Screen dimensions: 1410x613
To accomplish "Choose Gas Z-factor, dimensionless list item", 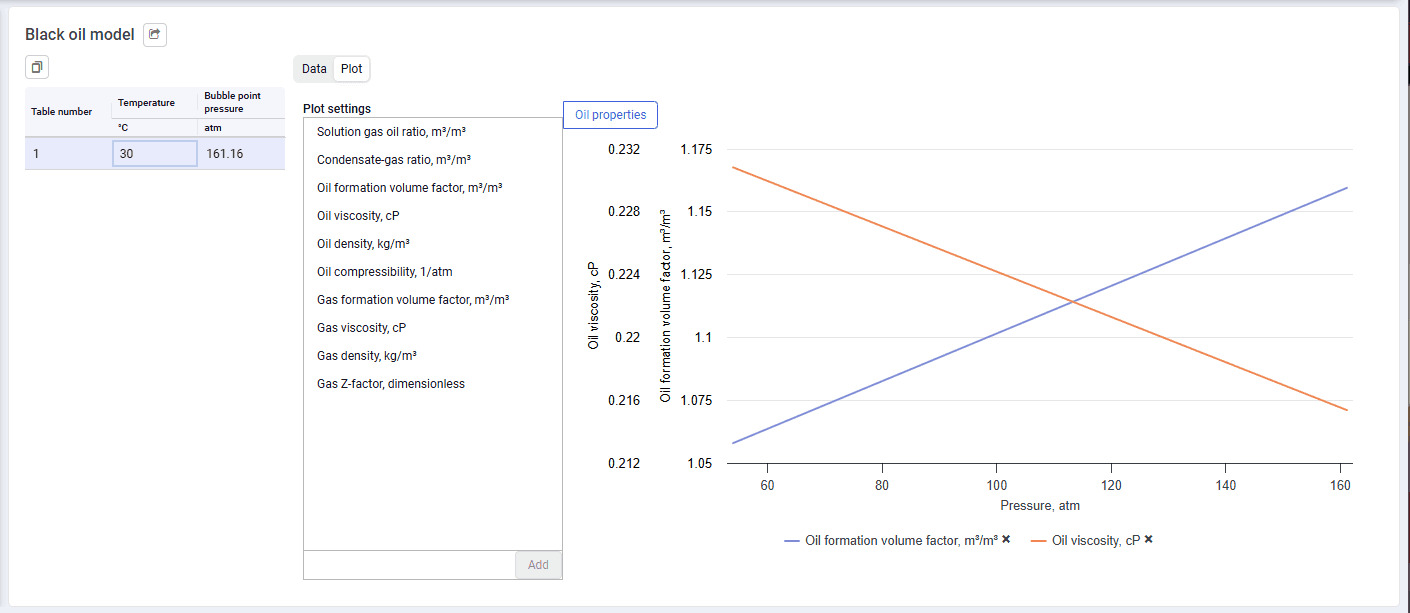I will (x=432, y=384).
